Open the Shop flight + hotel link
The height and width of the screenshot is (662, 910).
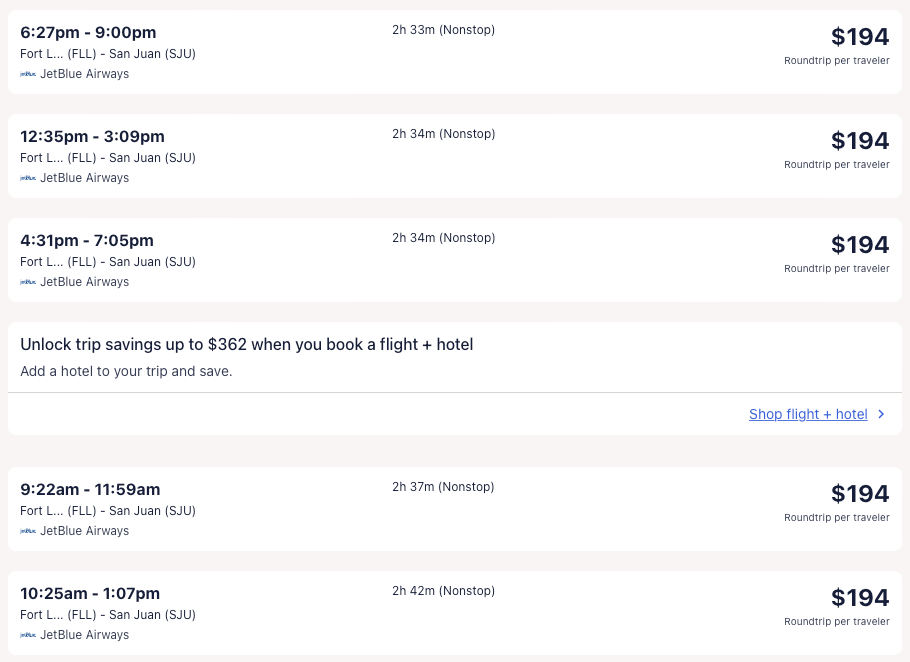[808, 414]
